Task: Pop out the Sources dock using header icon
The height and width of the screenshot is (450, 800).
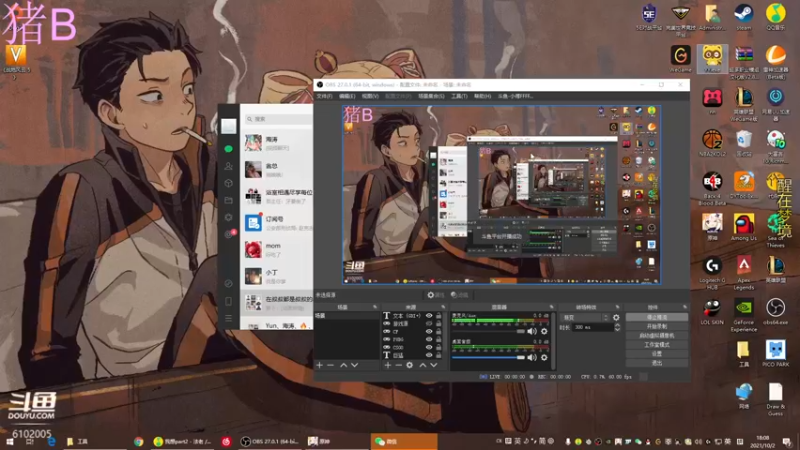Action: tap(443, 307)
